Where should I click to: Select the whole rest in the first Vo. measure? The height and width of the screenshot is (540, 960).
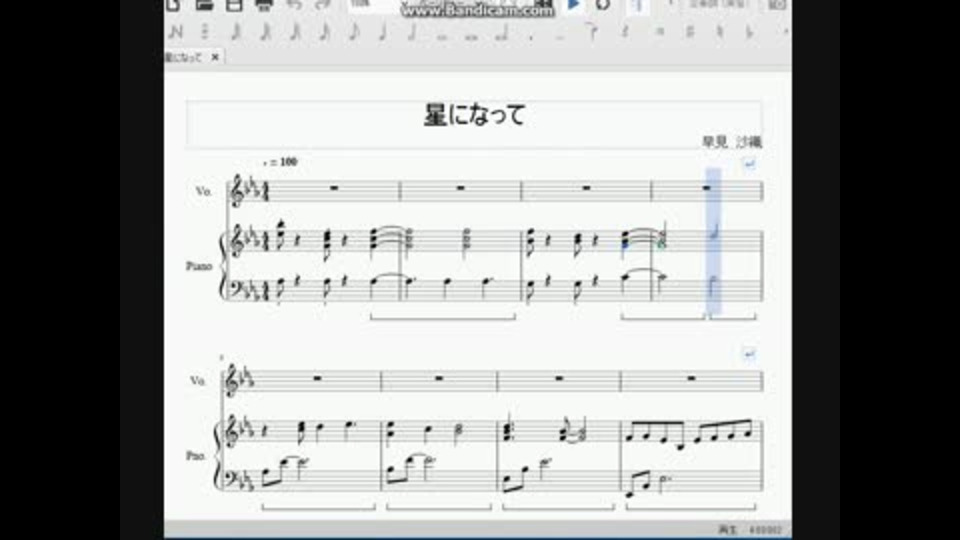click(334, 188)
